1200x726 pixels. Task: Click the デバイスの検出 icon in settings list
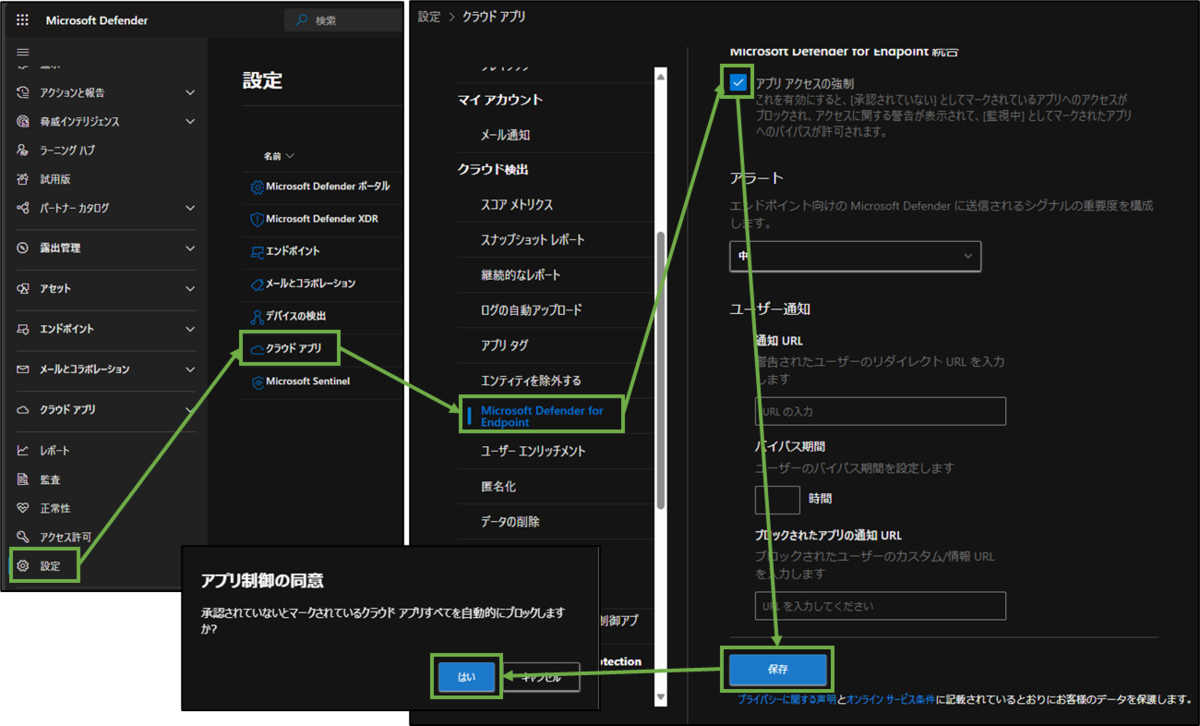(x=257, y=316)
